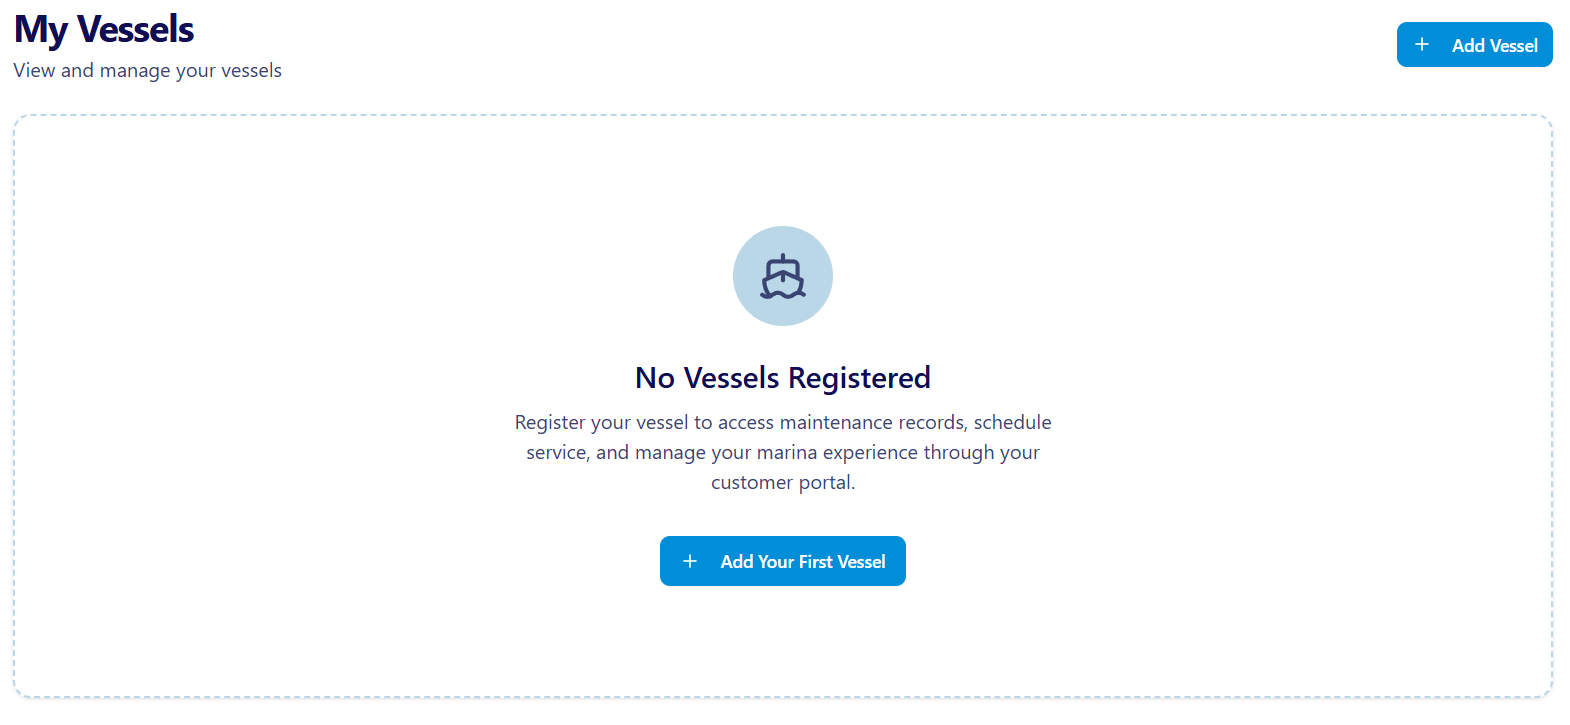Click the line starting "Register your vessel to access"
This screenshot has width=1570, height=725.
(x=783, y=423)
